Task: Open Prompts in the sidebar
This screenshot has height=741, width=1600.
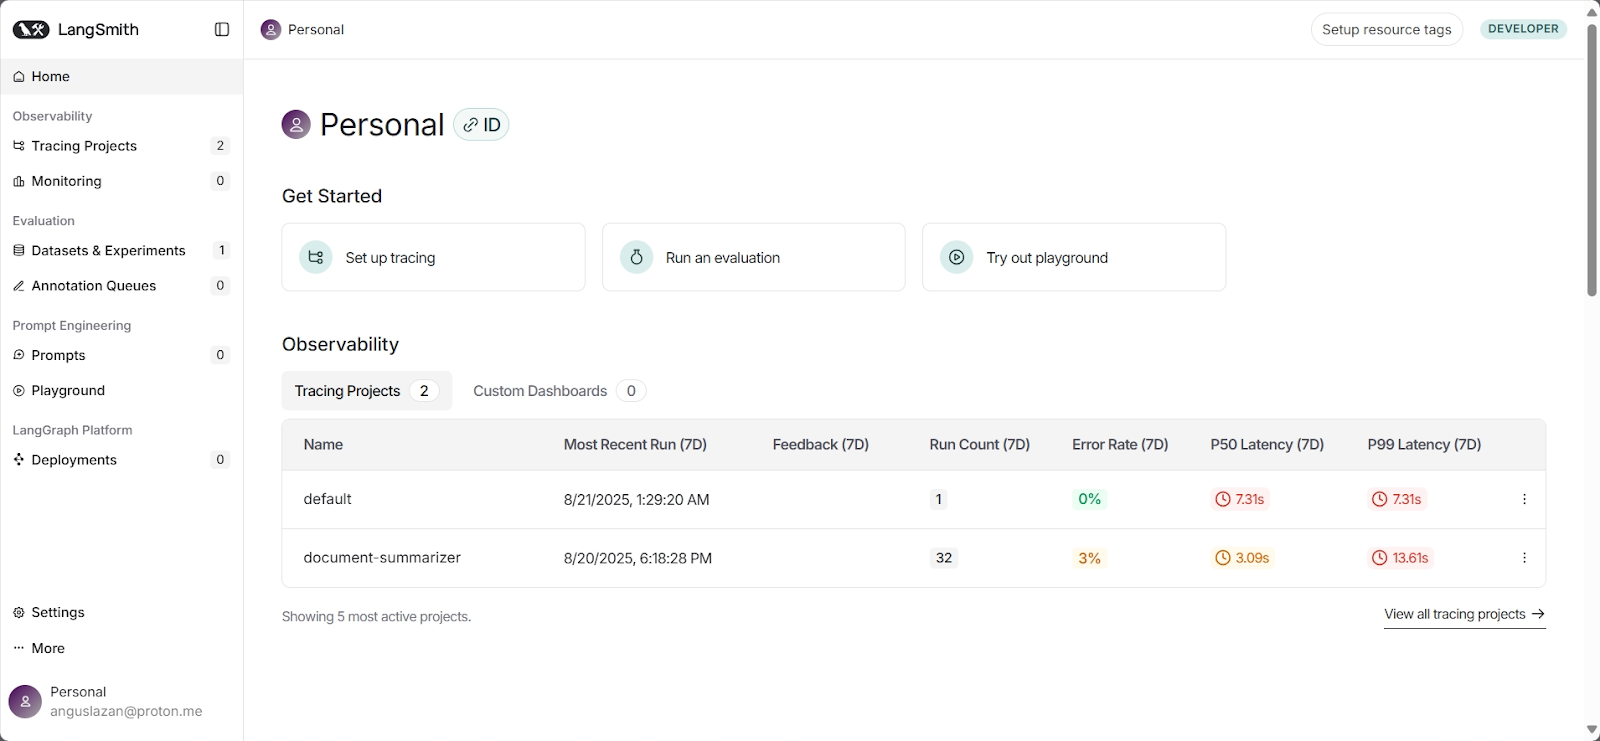Action: [x=122, y=355]
